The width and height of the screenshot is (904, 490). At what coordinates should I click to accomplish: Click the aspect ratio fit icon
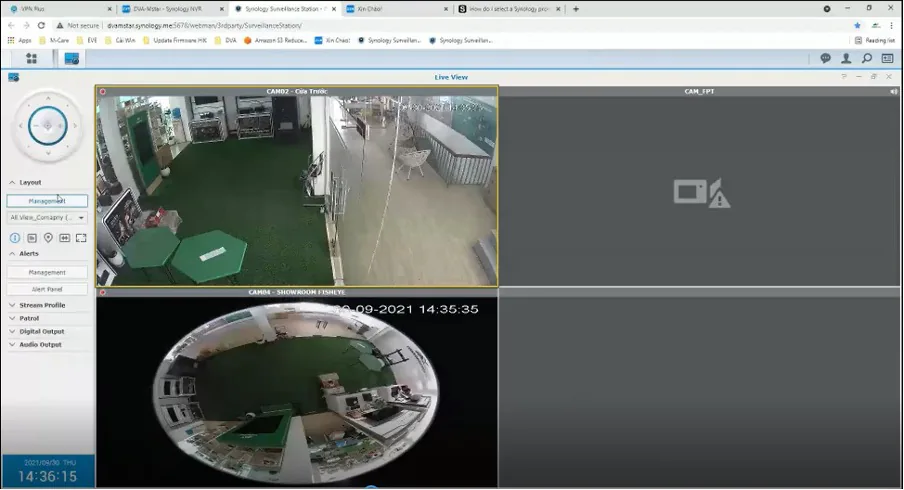click(65, 238)
